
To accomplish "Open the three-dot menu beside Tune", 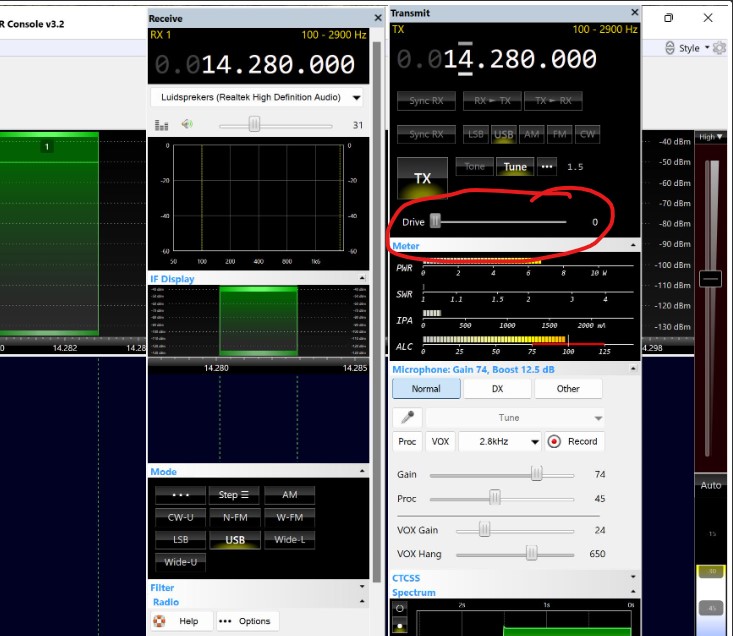I will [546, 167].
